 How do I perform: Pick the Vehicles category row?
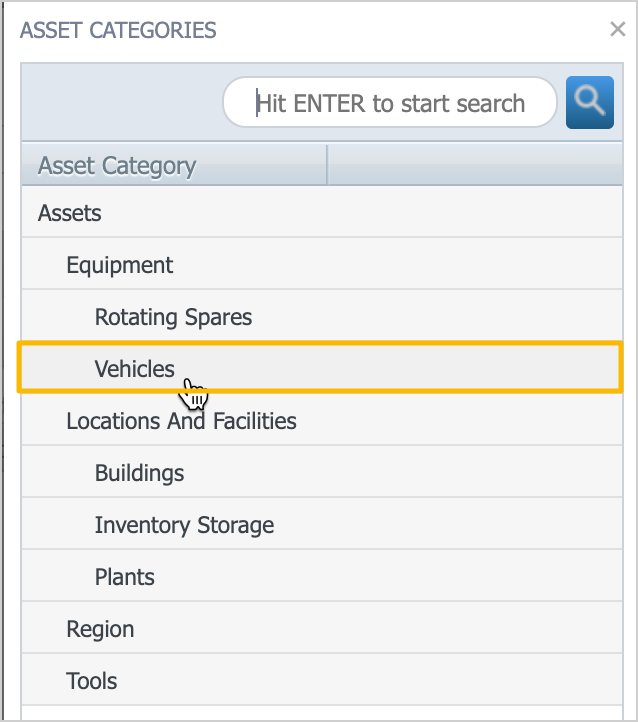click(135, 369)
